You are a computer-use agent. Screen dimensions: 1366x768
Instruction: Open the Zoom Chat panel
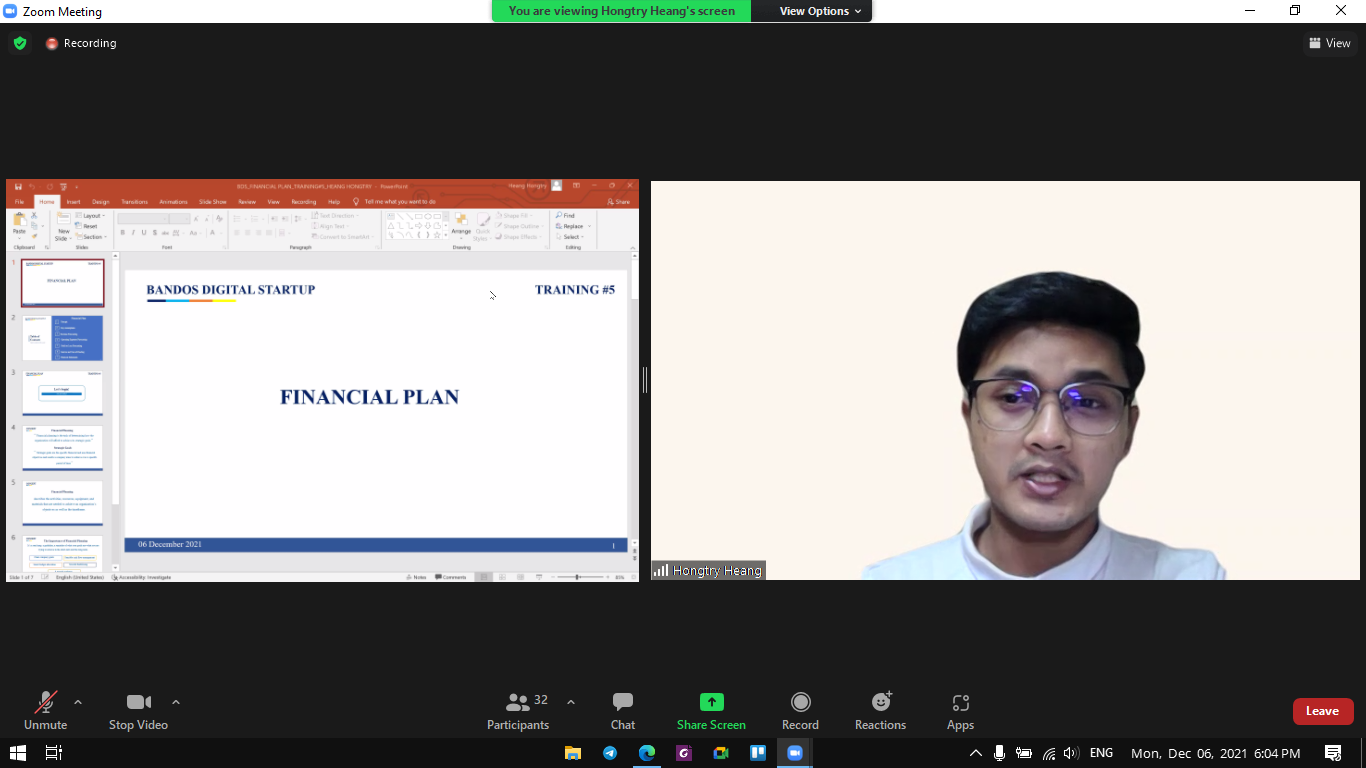point(623,711)
